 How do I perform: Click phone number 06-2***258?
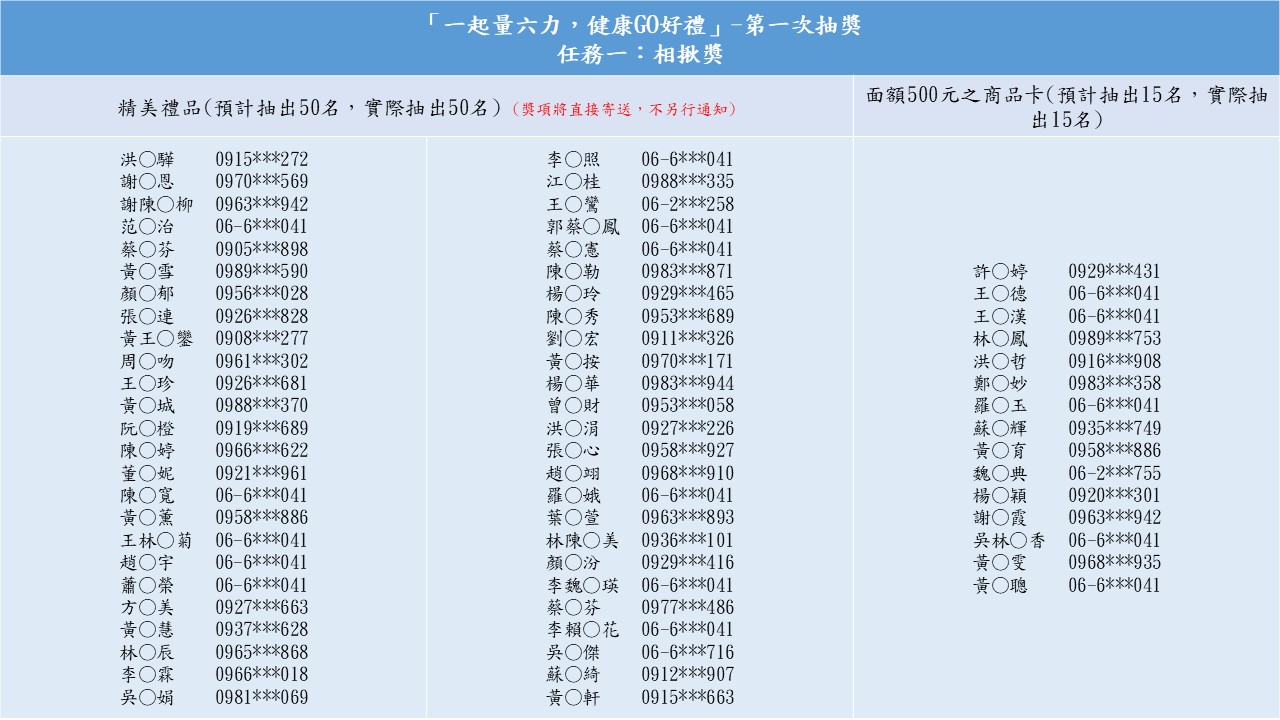pos(687,204)
